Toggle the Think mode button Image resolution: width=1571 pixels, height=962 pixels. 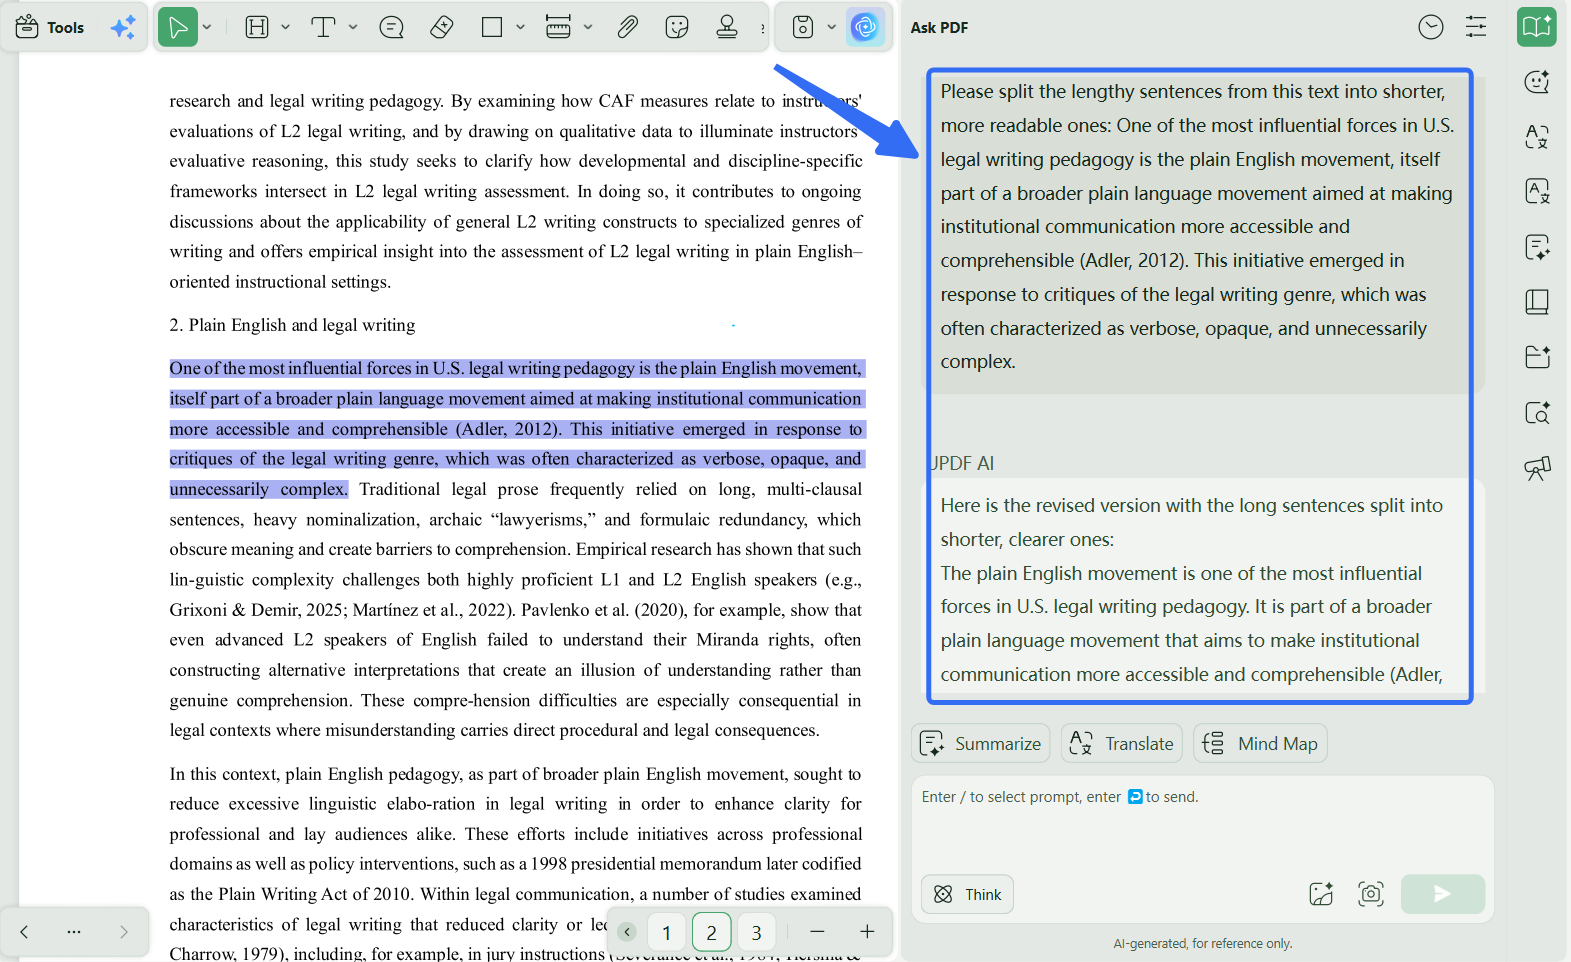tap(967, 894)
